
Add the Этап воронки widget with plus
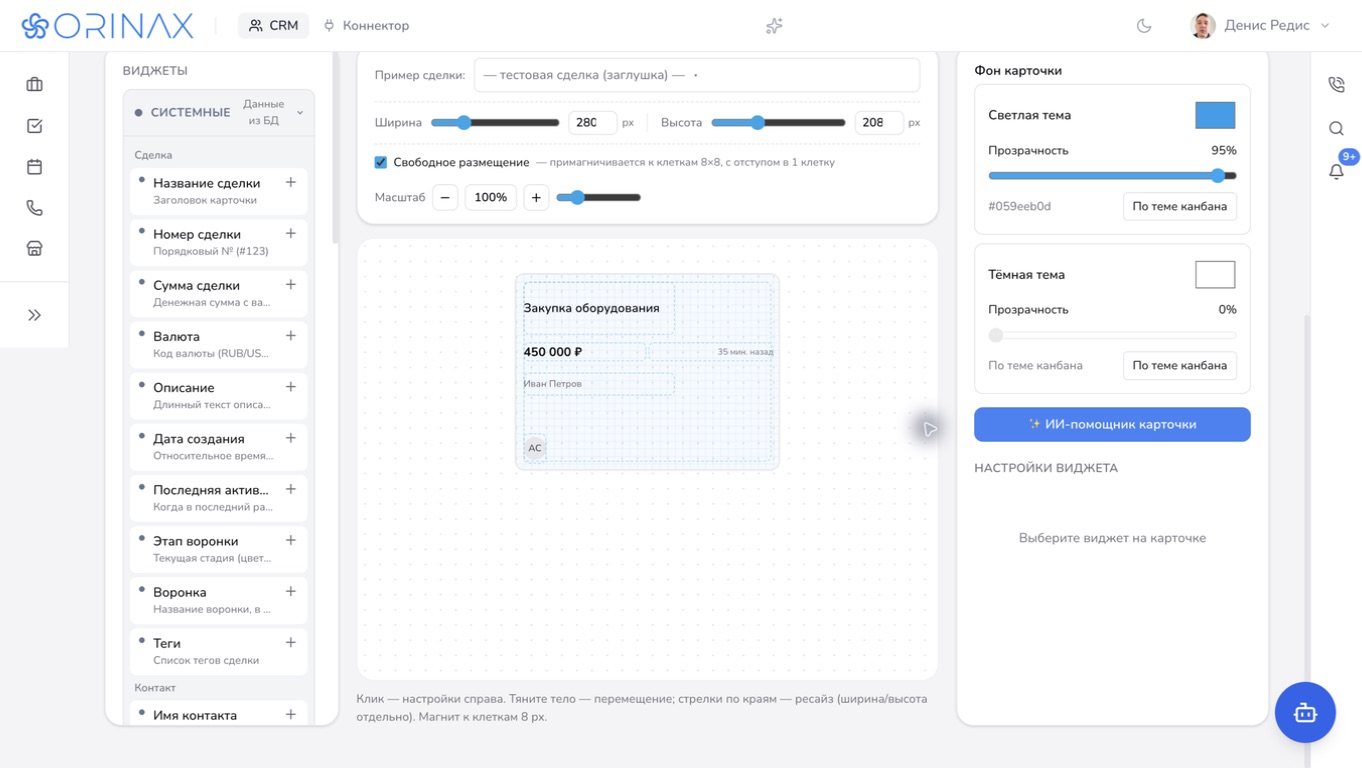tap(291, 540)
